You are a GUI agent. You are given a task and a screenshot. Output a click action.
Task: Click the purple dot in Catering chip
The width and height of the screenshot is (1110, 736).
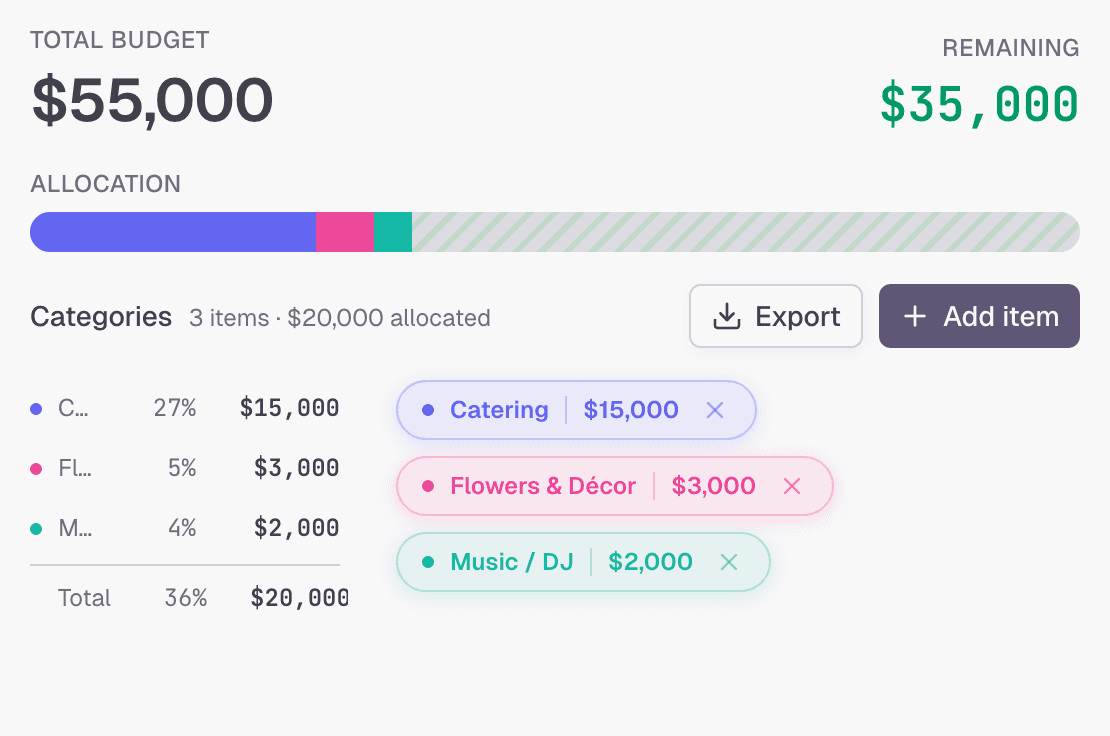pos(428,410)
